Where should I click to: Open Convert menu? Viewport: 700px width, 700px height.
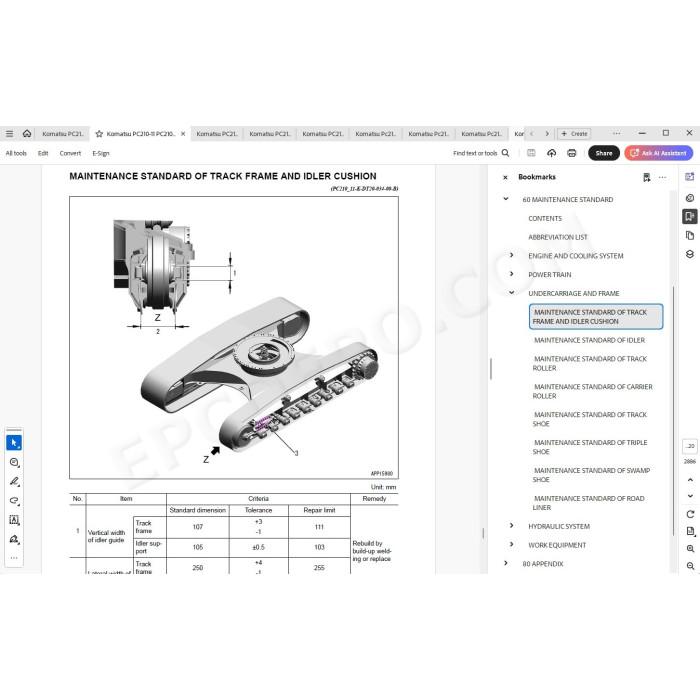71,153
